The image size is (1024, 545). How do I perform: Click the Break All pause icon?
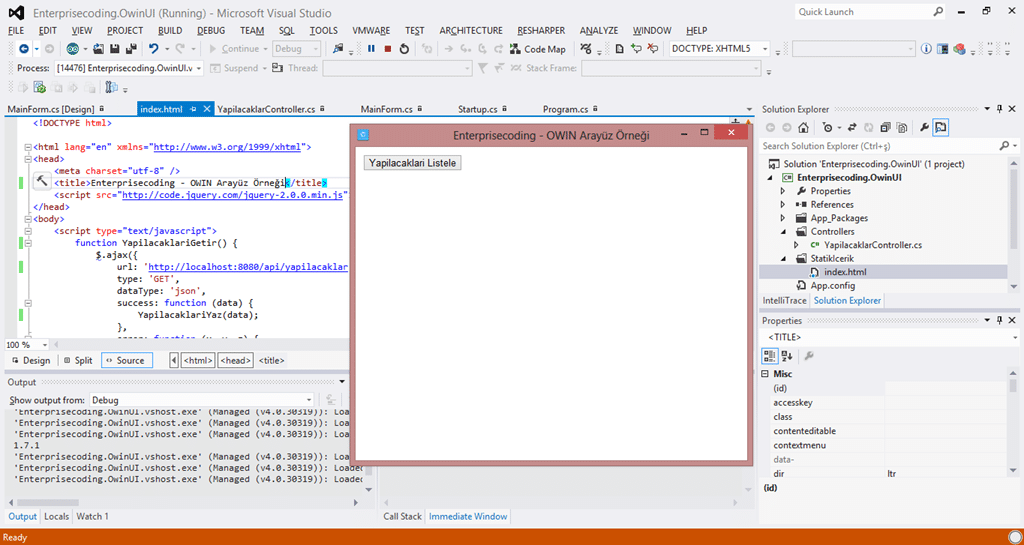tap(371, 49)
